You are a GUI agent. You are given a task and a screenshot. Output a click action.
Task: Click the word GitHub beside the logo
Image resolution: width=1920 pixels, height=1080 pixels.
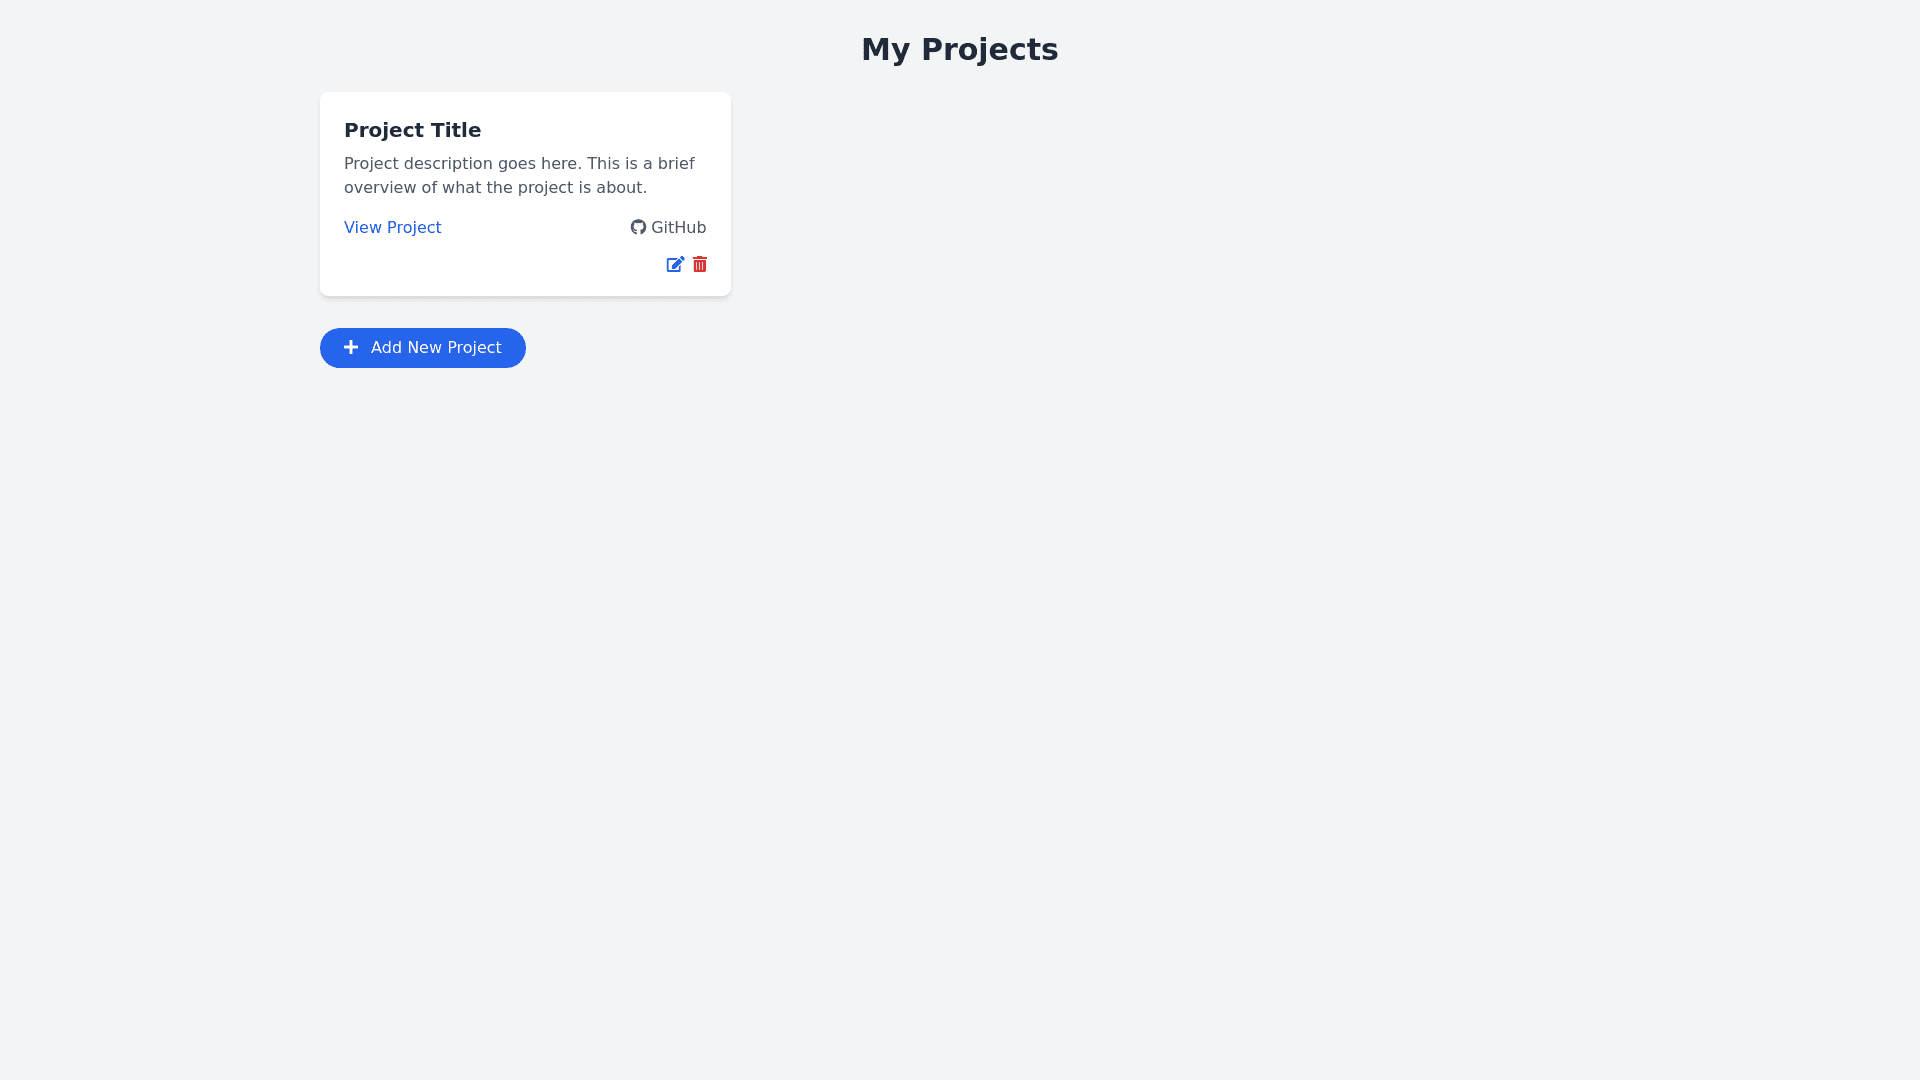[678, 227]
